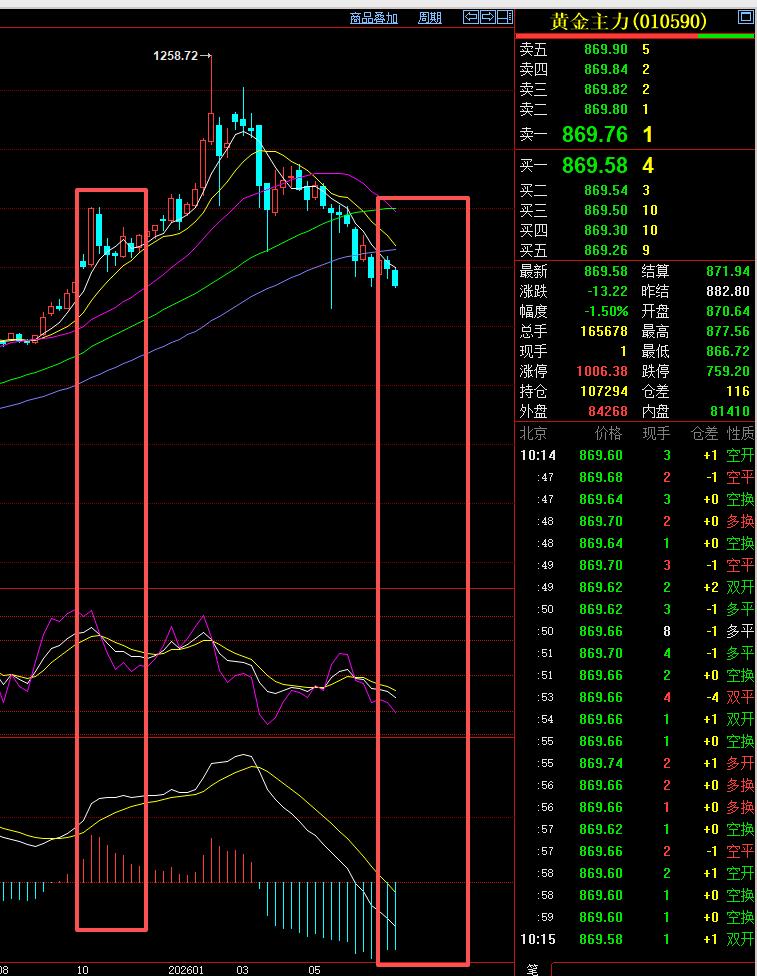Click the 买一 price 869.58
The image size is (757, 976).
pos(595,166)
